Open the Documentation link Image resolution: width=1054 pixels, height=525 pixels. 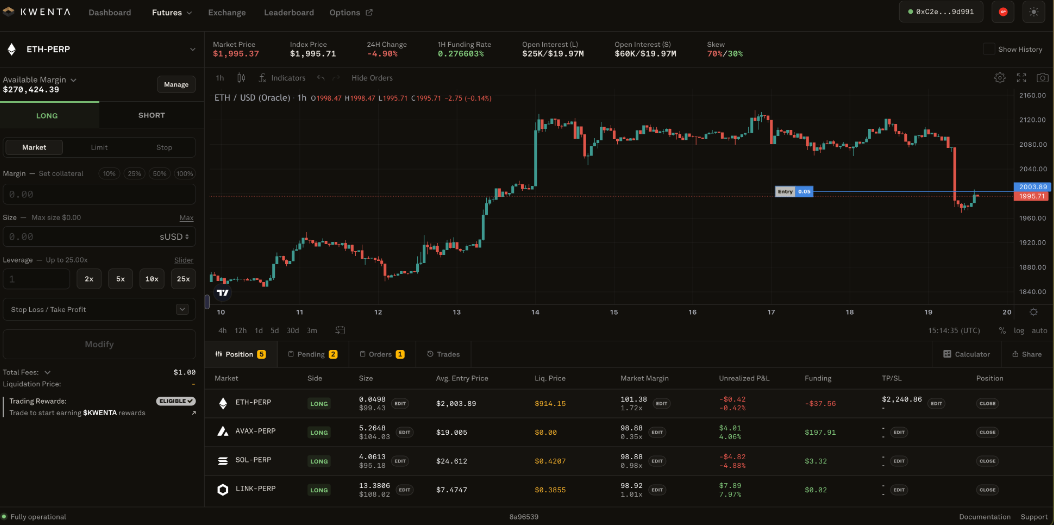click(984, 517)
